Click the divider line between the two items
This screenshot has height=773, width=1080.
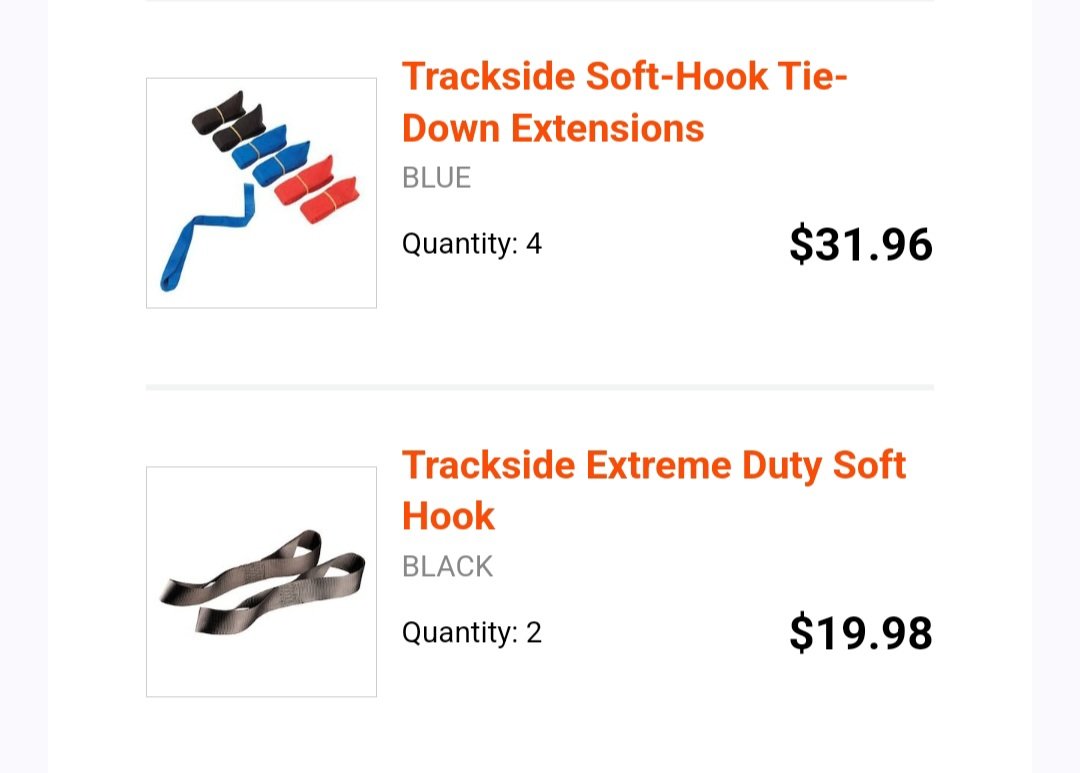tap(540, 387)
